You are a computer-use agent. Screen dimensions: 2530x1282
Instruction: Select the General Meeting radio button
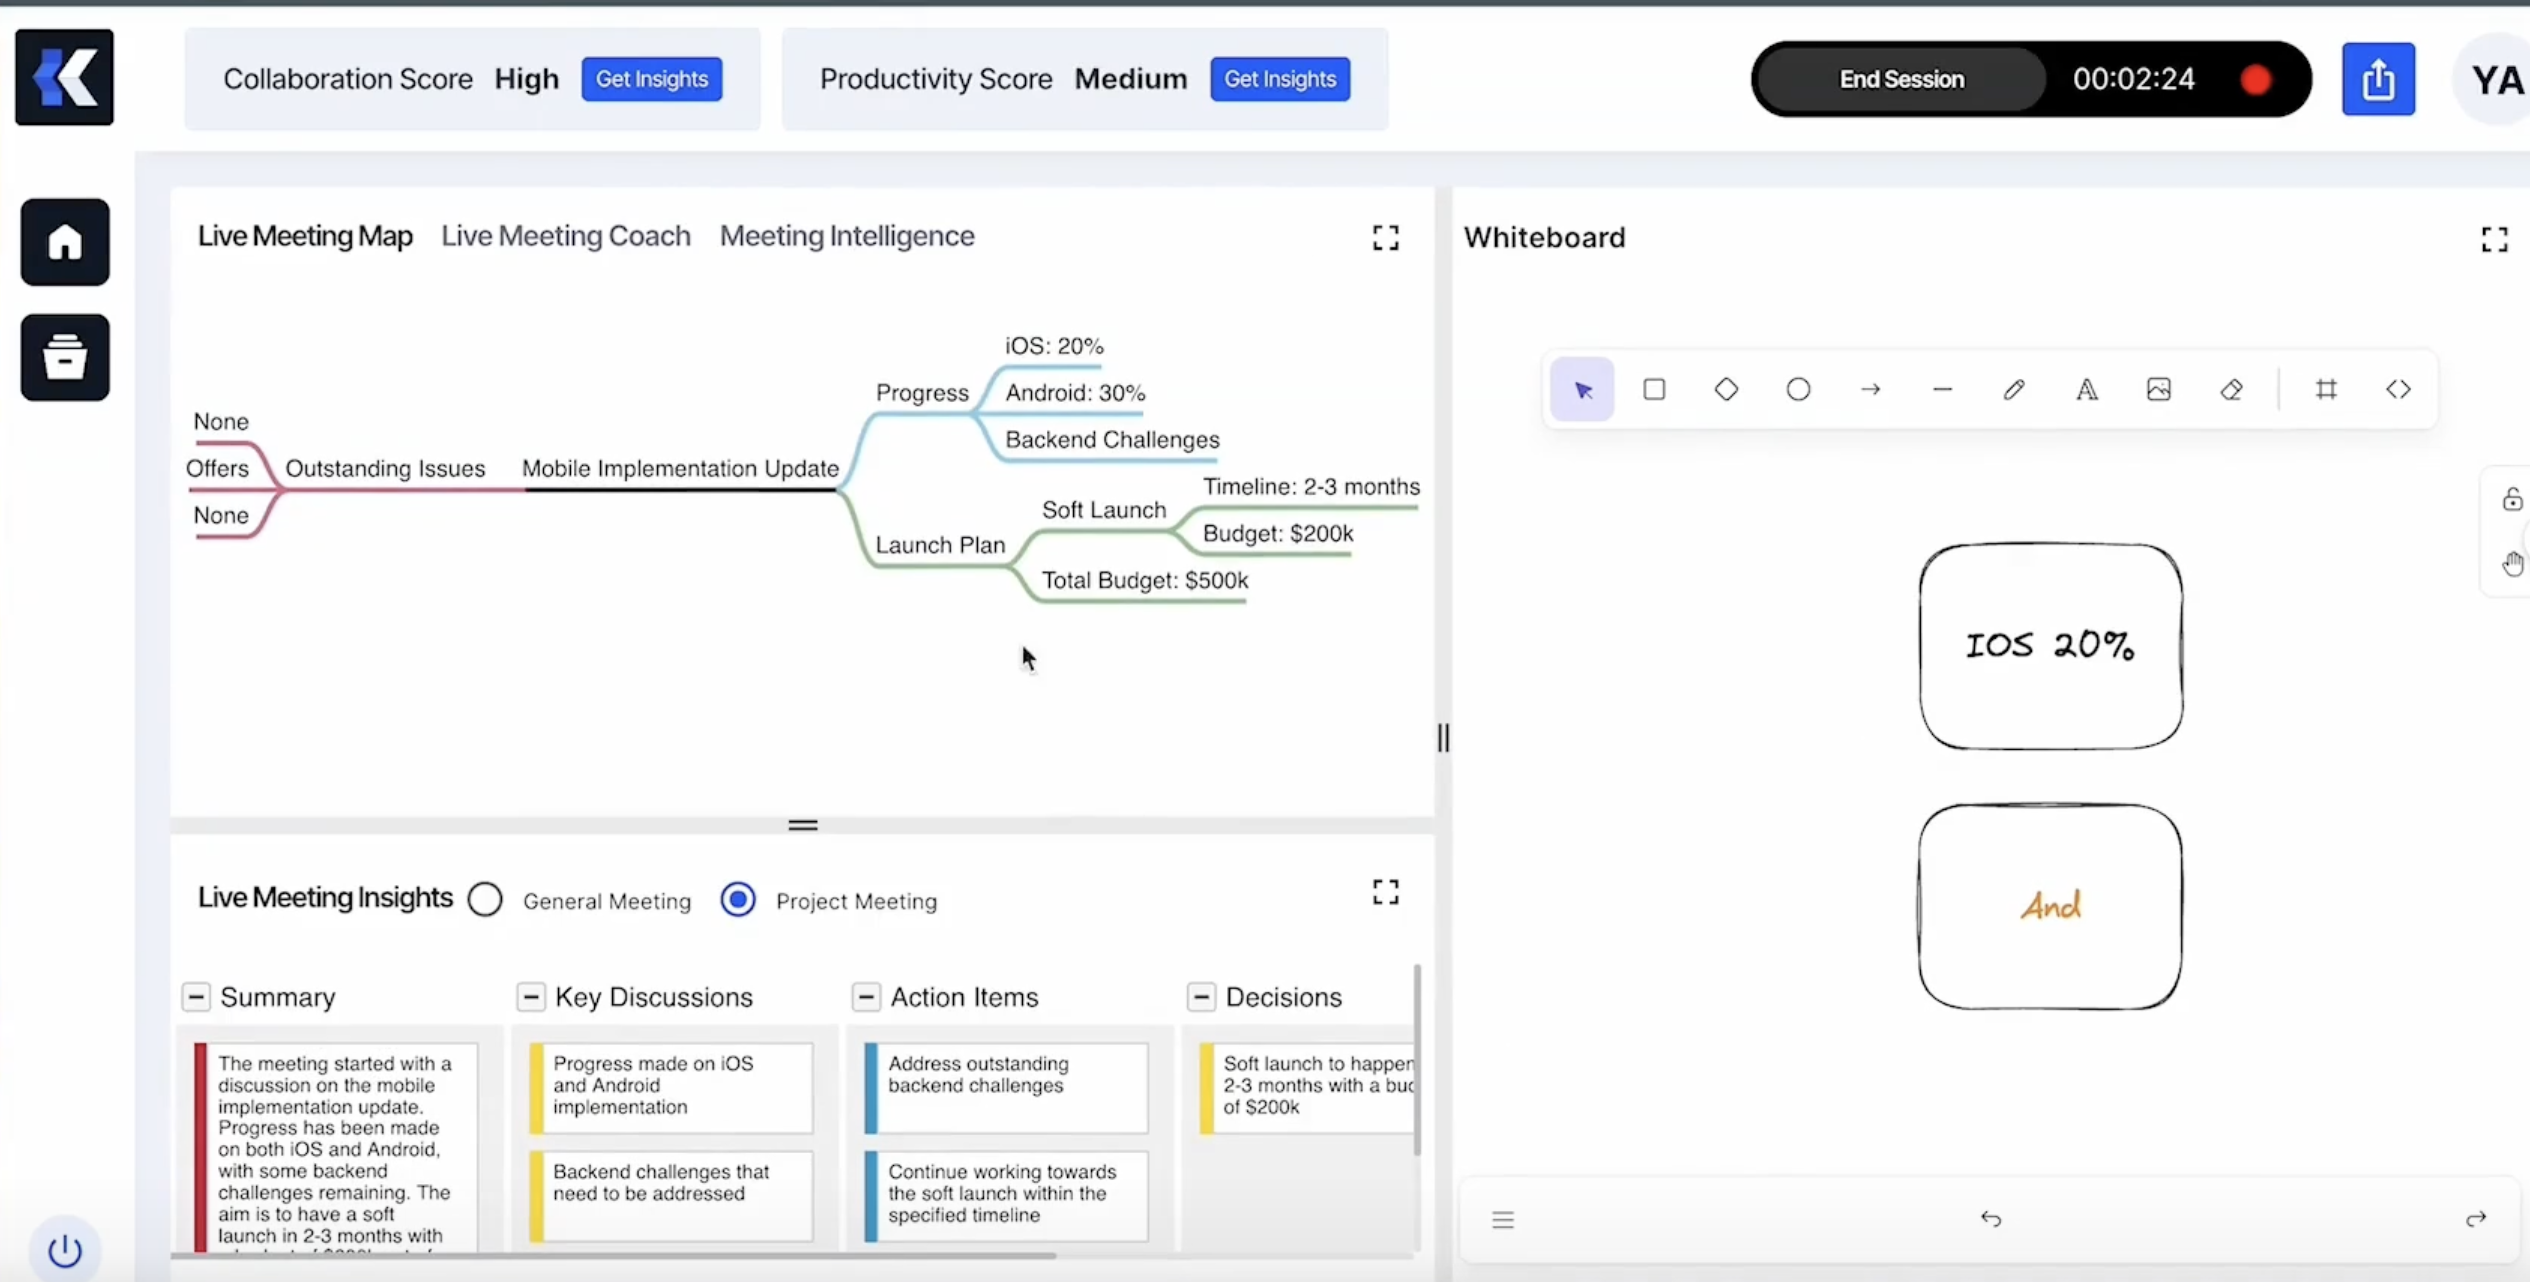point(485,899)
